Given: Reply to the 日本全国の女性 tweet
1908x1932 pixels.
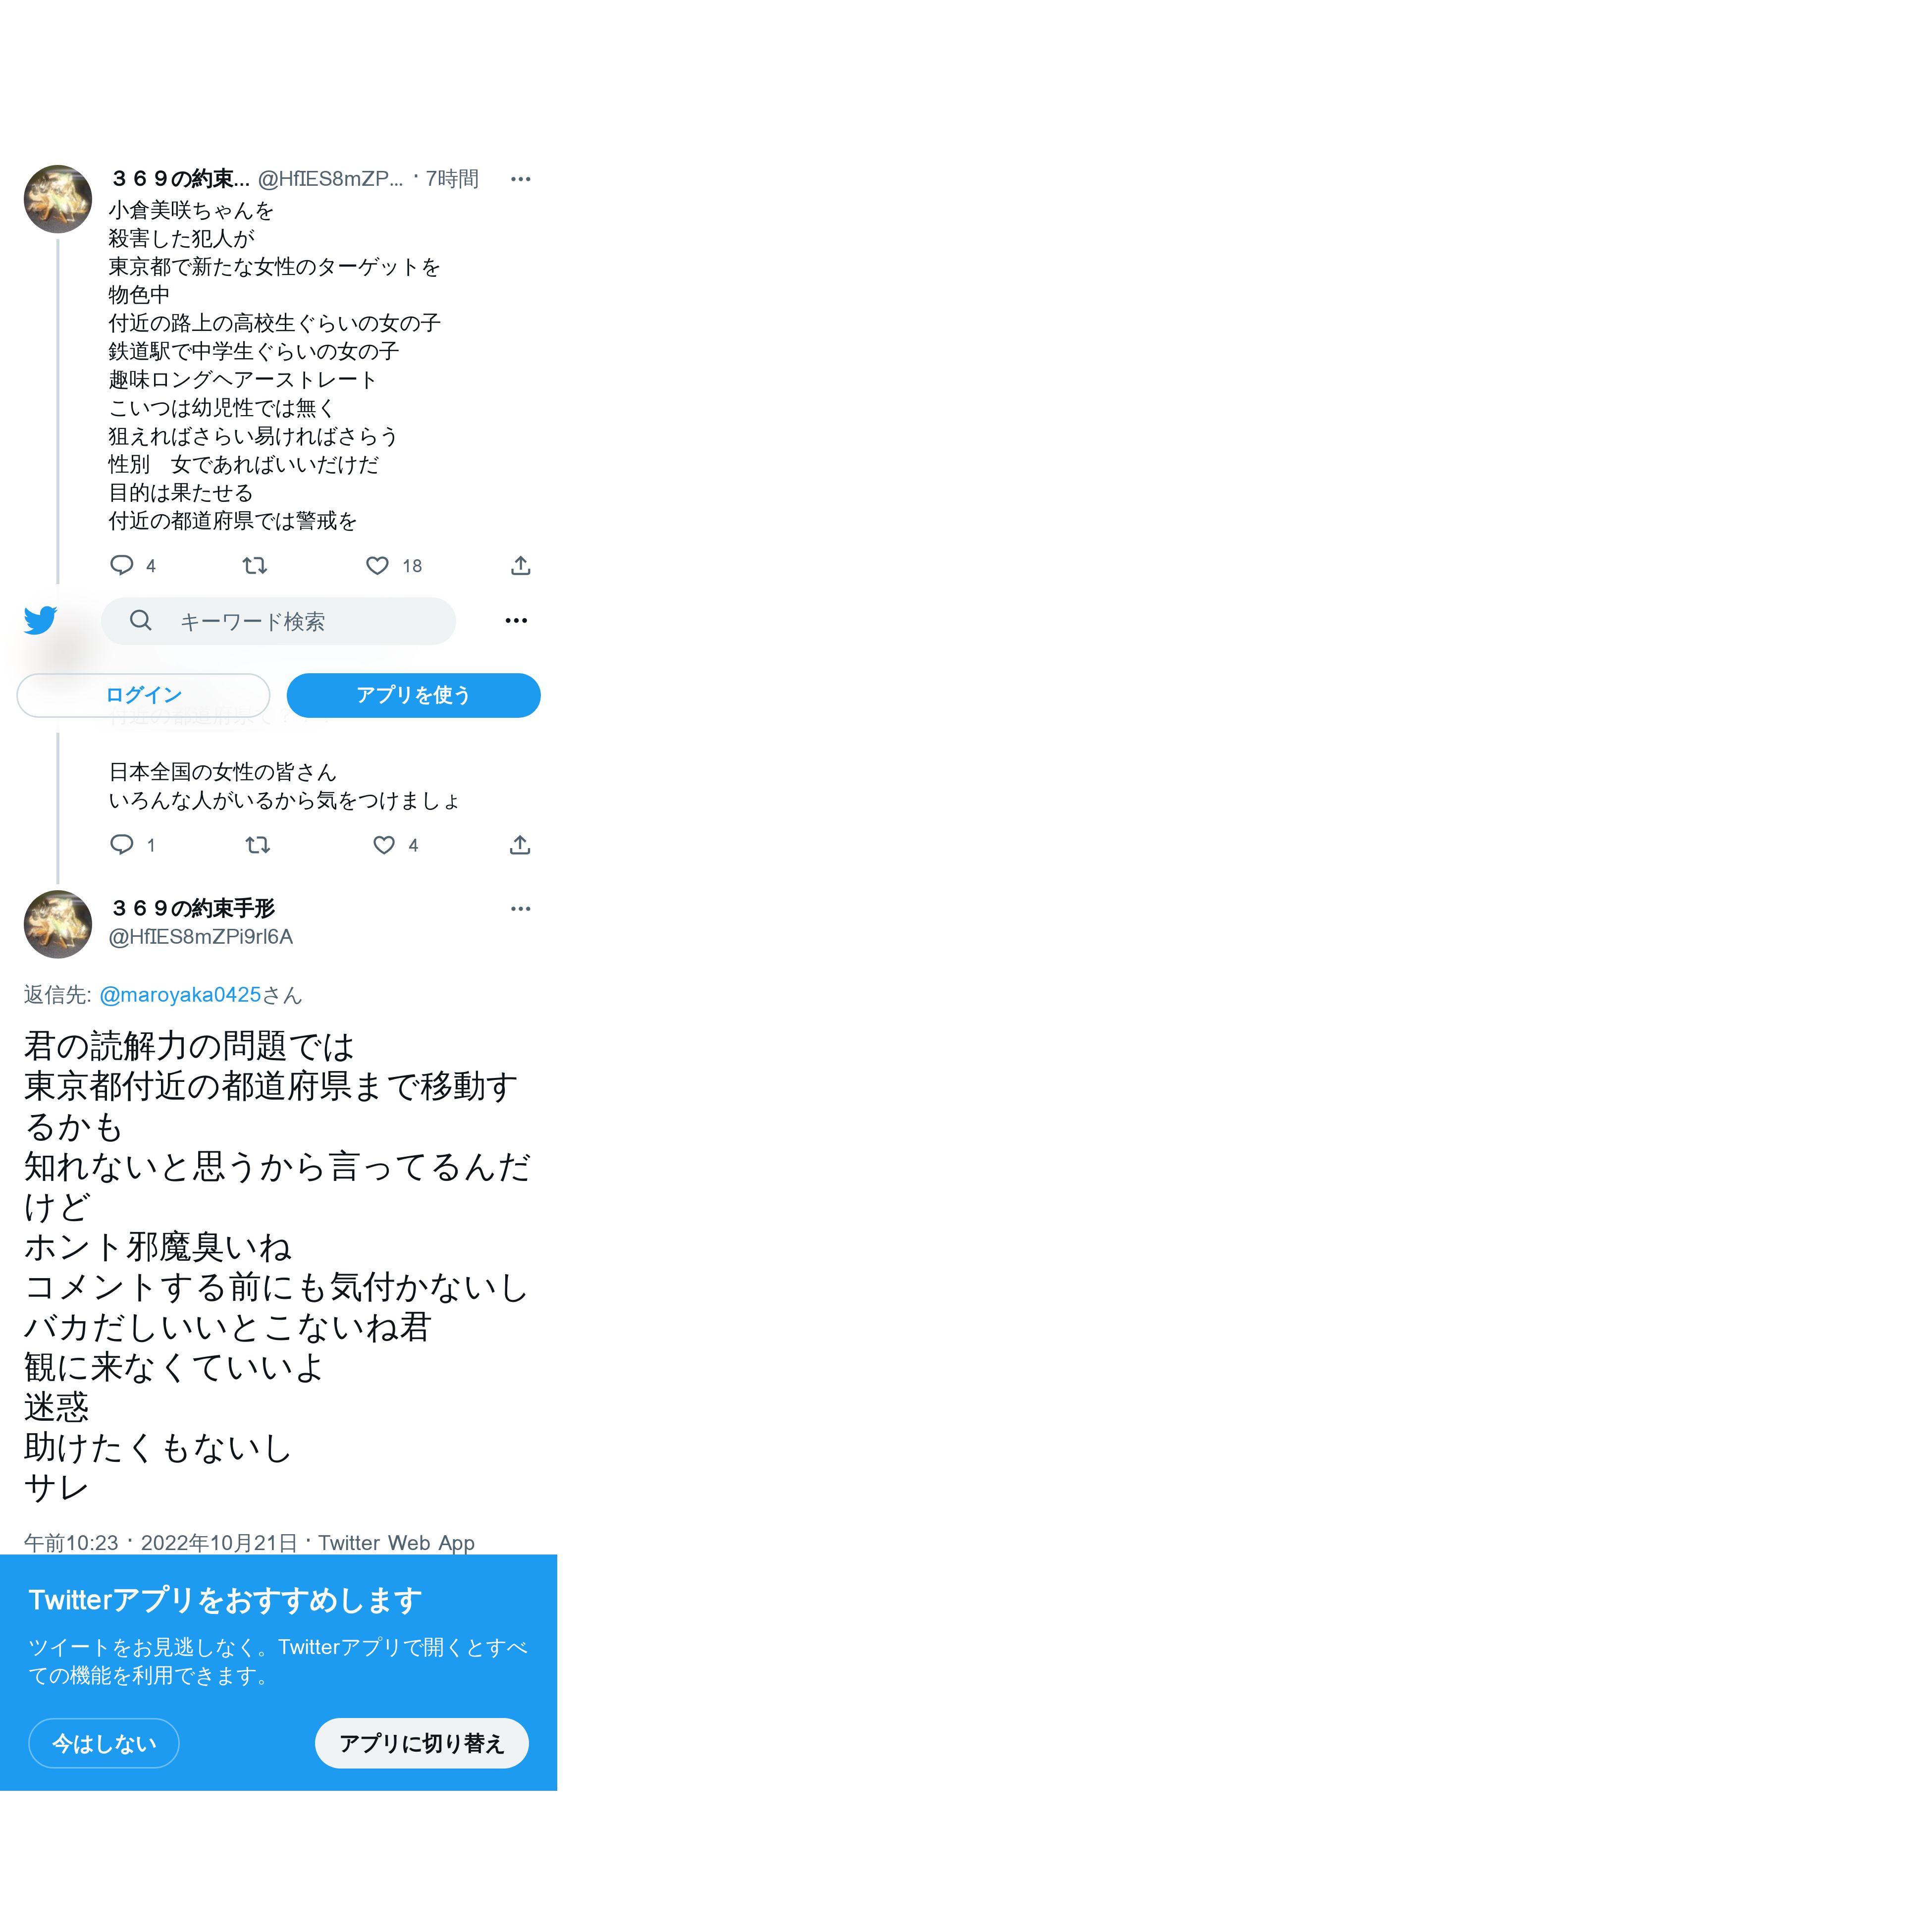Looking at the screenshot, I should coord(122,845).
